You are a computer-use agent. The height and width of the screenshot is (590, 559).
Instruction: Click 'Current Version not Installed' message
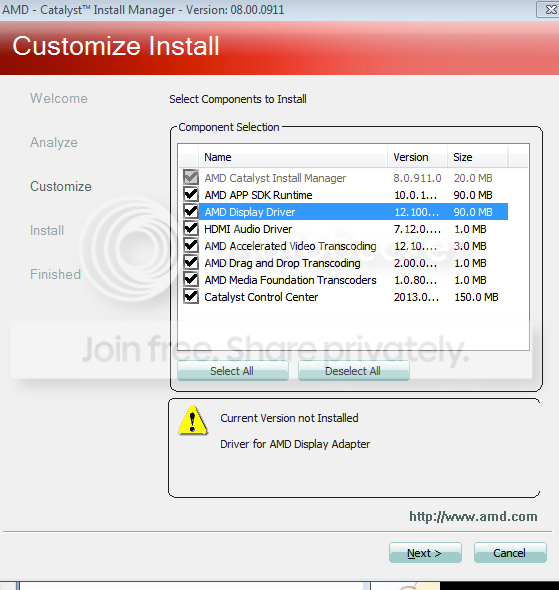[x=289, y=418]
